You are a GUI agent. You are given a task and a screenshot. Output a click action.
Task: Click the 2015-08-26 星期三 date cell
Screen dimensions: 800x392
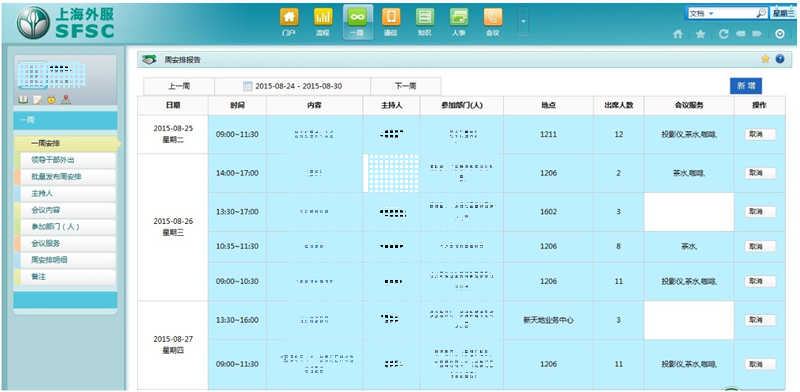pyautogui.click(x=172, y=227)
